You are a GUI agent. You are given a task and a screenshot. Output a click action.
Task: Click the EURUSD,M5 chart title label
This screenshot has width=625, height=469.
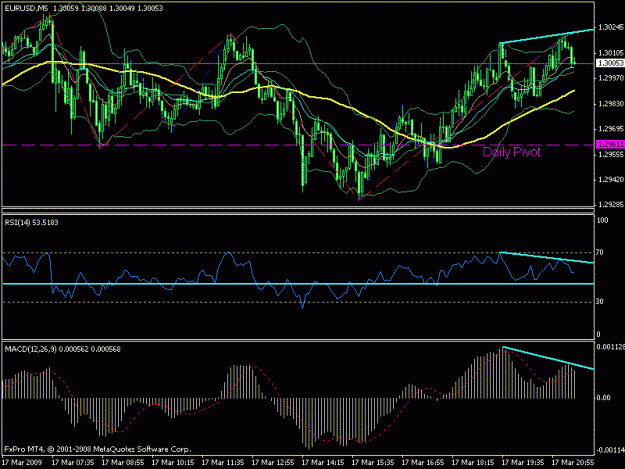[x=26, y=8]
